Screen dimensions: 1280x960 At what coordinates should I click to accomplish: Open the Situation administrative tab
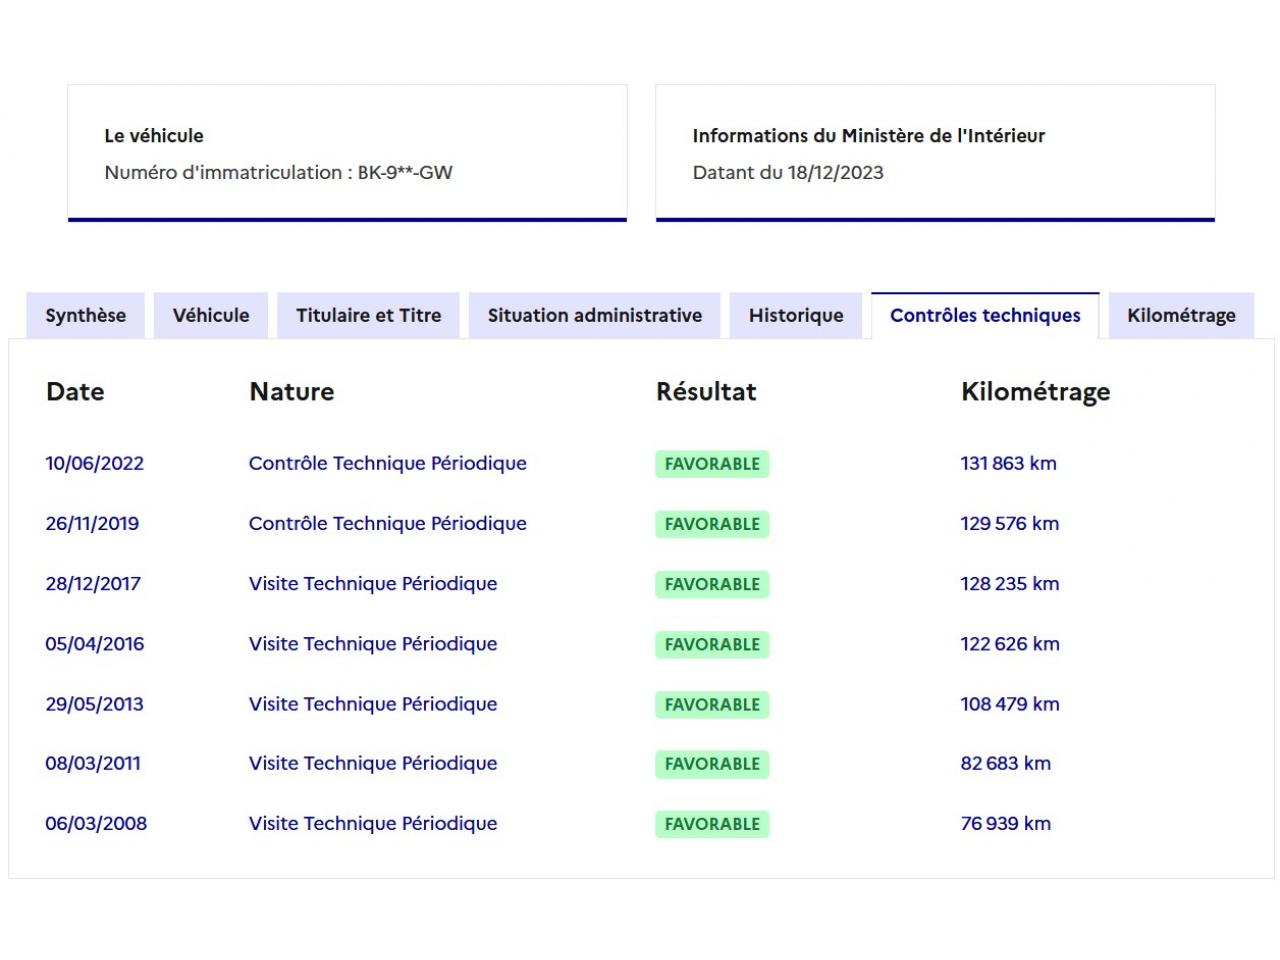(594, 315)
